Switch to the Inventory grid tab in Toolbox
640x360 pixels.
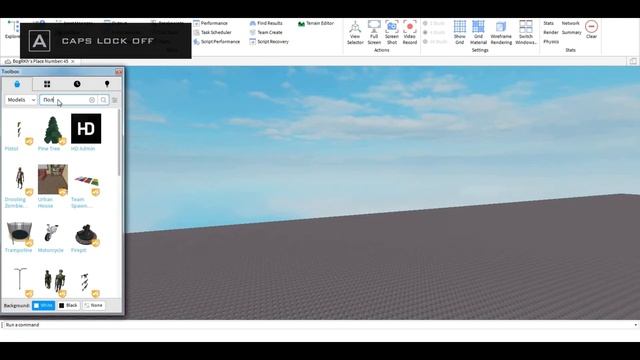tap(47, 84)
